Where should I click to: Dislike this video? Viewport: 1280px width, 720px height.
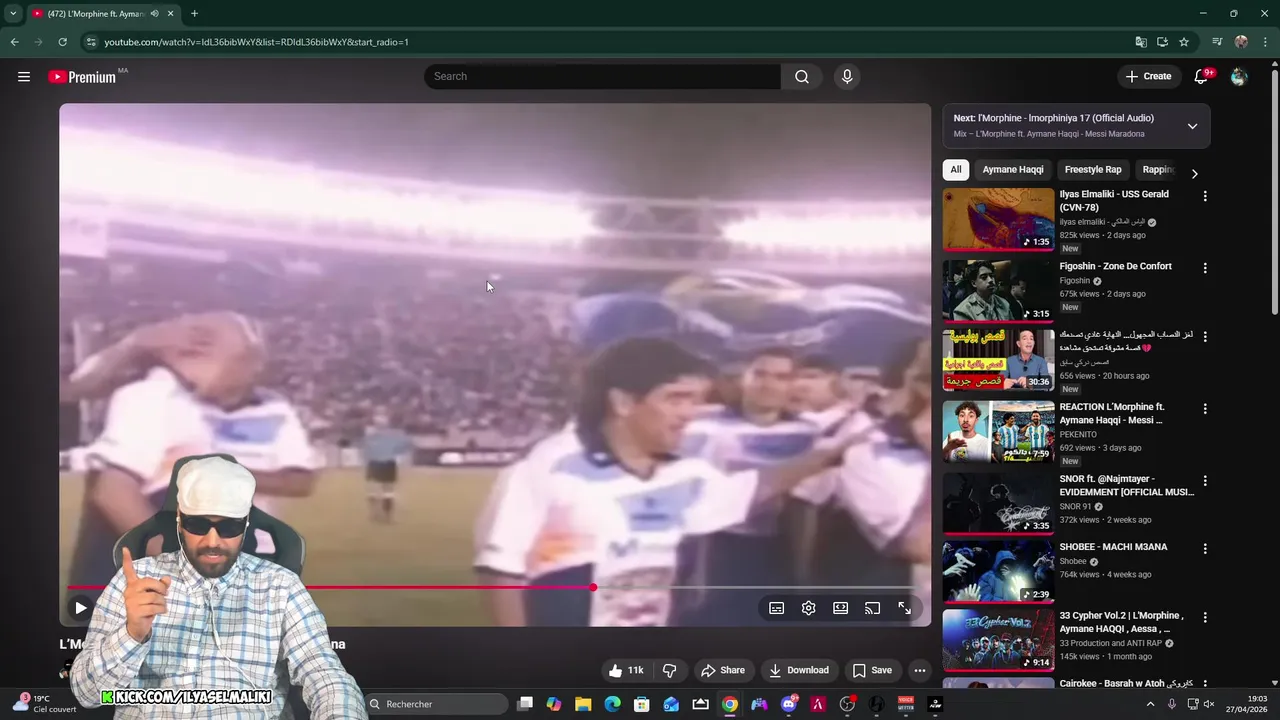[x=670, y=670]
